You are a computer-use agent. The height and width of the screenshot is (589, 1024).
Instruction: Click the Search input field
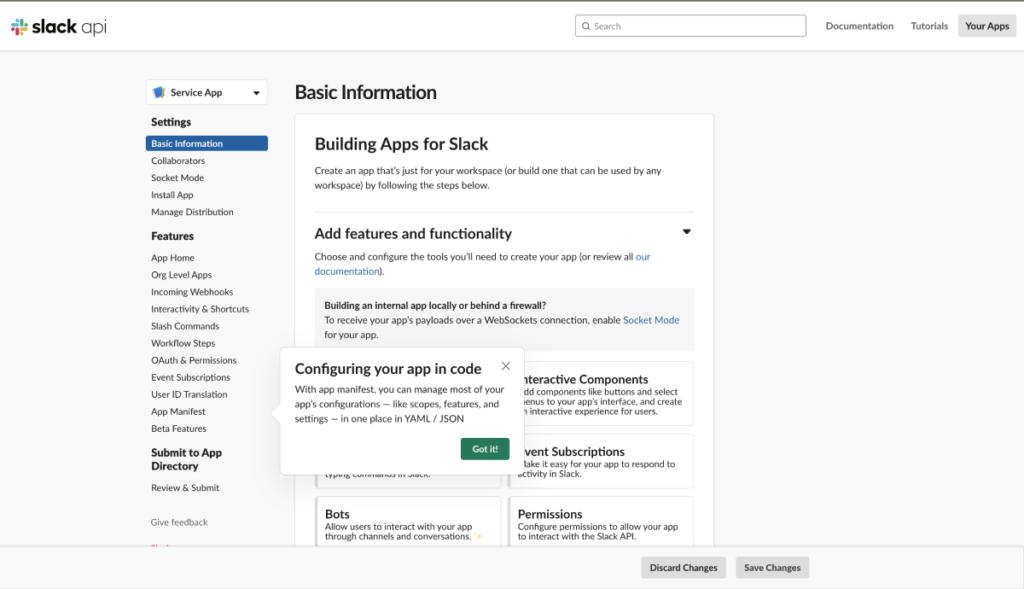coord(690,26)
